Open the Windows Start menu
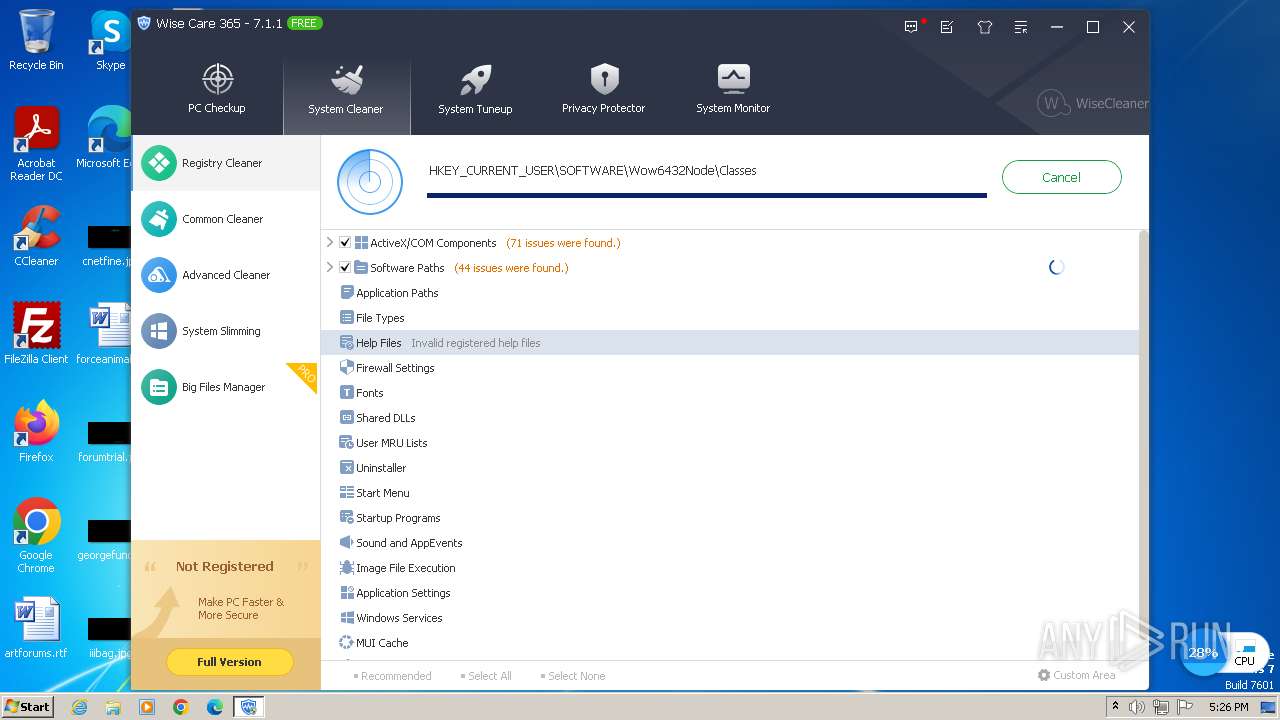The height and width of the screenshot is (720, 1280). click(x=28, y=706)
